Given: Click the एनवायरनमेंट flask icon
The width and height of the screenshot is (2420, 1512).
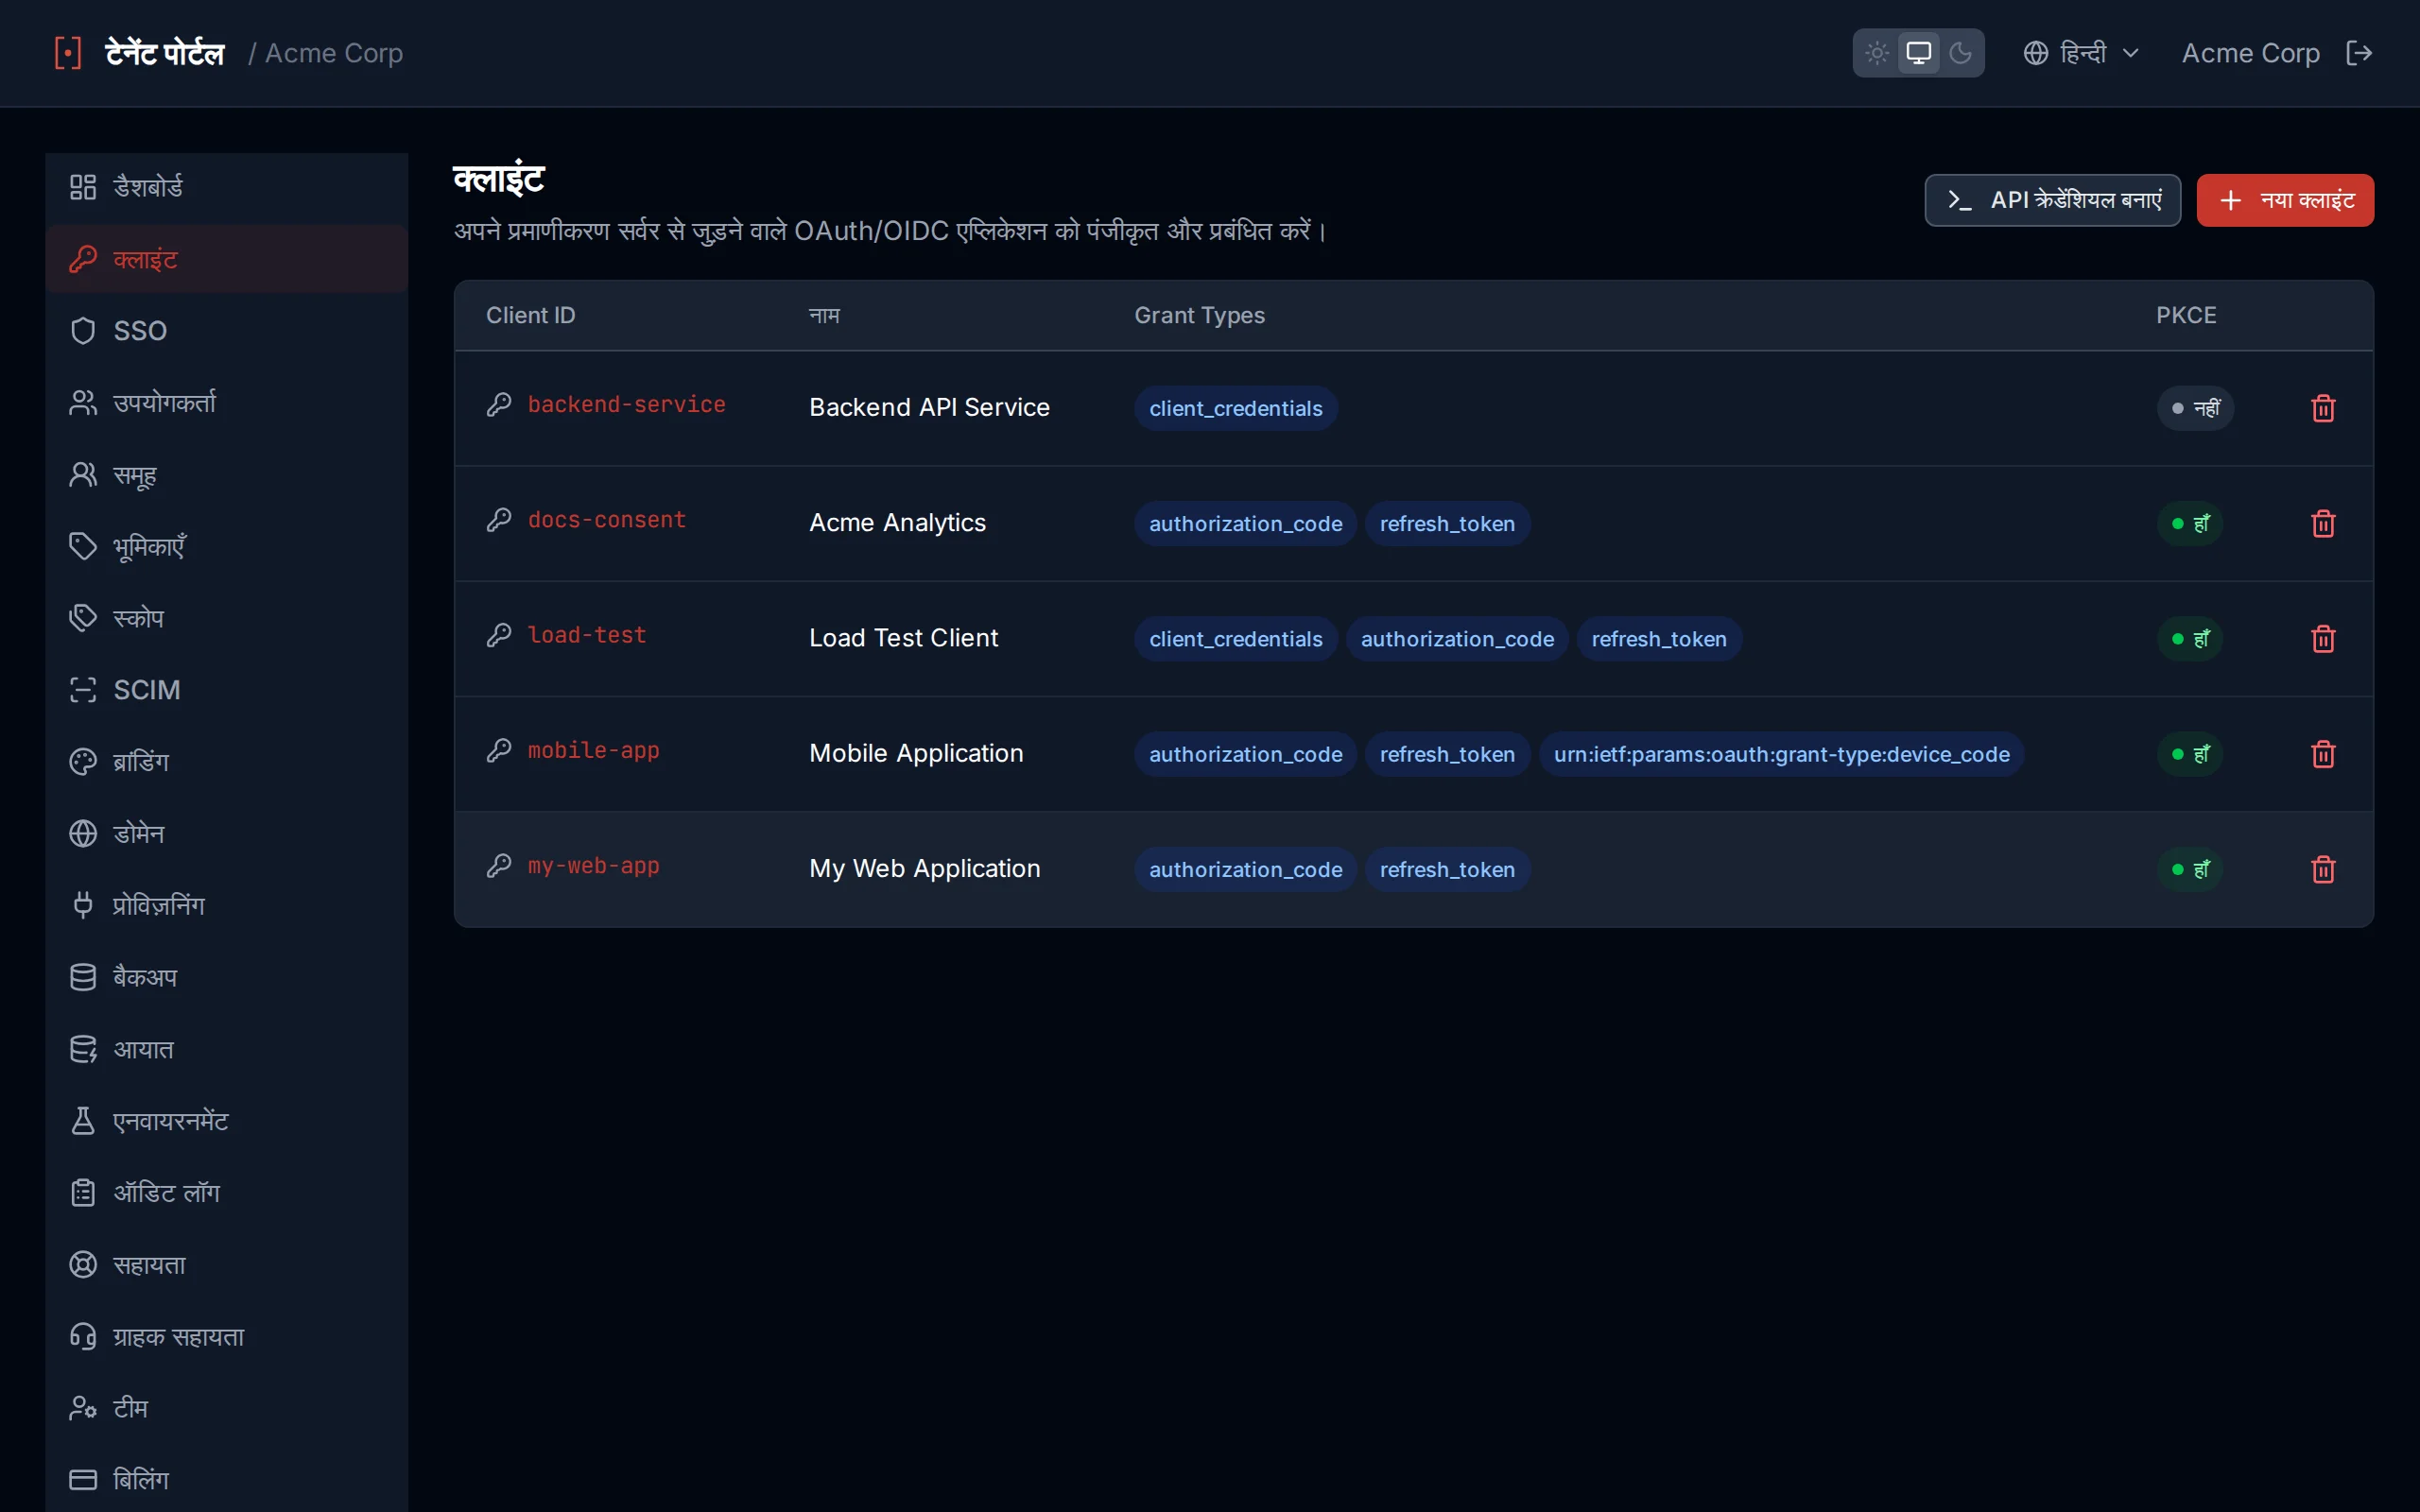Looking at the screenshot, I should pyautogui.click(x=83, y=1121).
